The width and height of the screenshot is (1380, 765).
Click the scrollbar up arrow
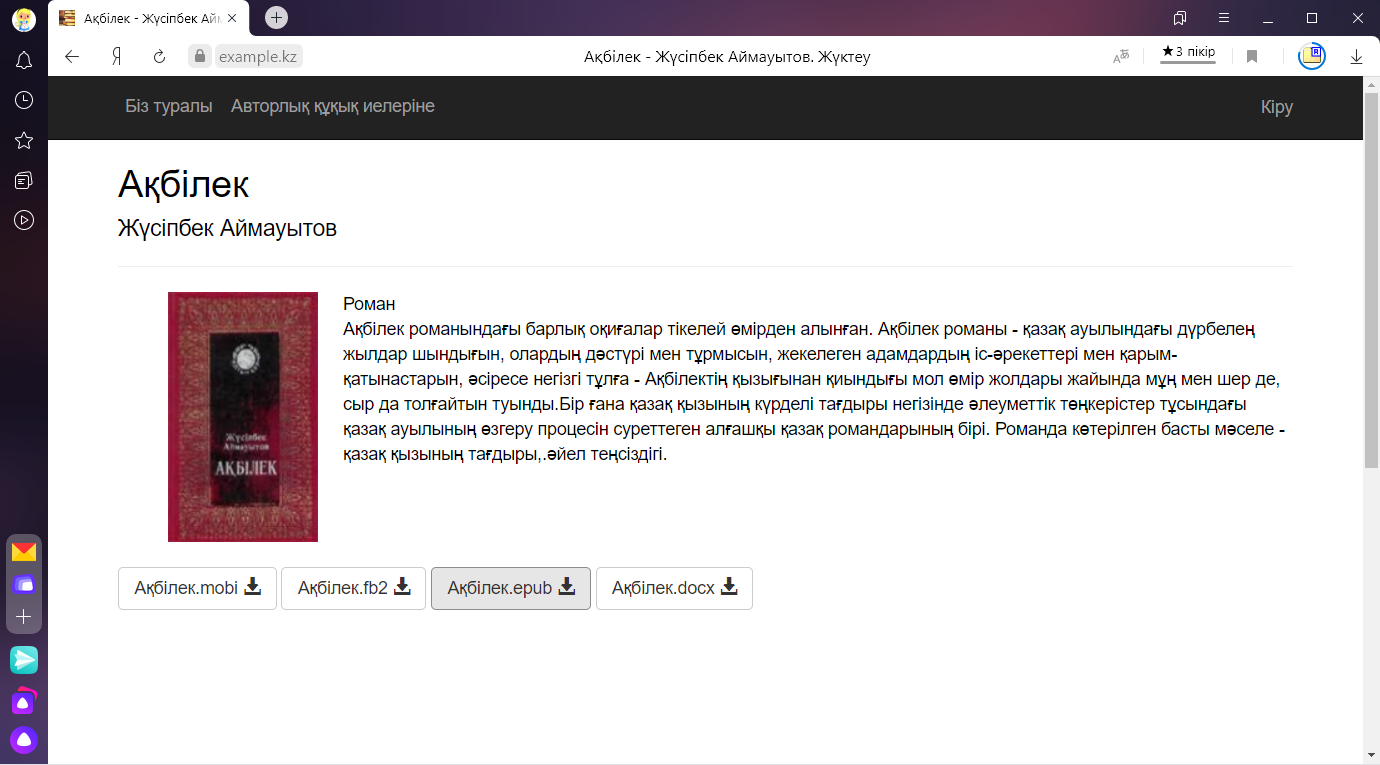(x=1371, y=84)
